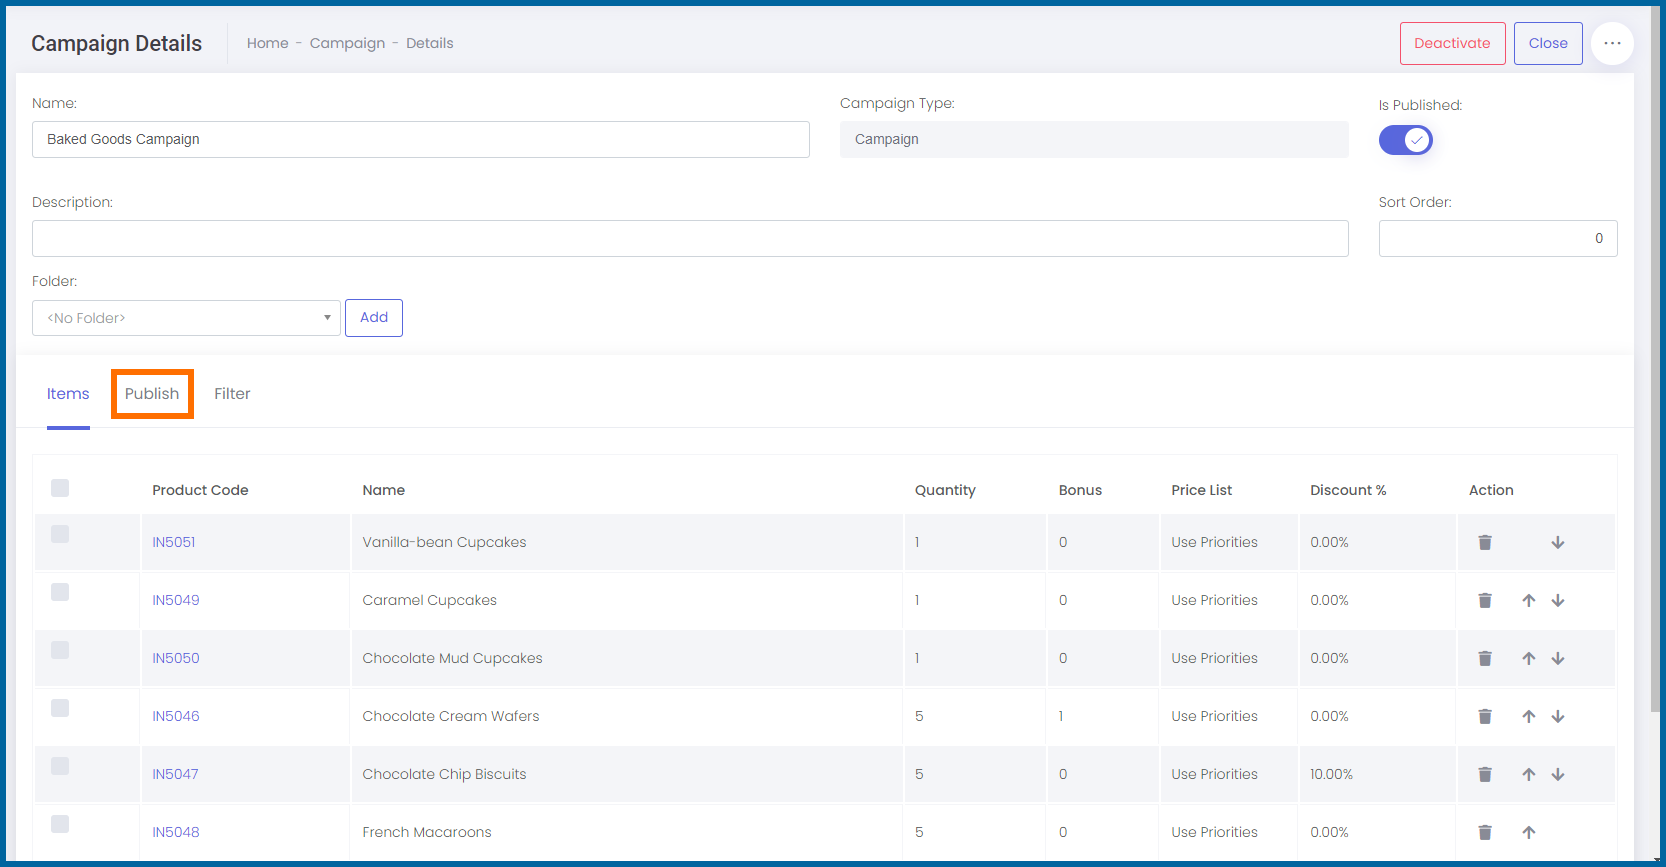
Task: Move Chocolate Chip Biscuits down
Action: [x=1558, y=774]
